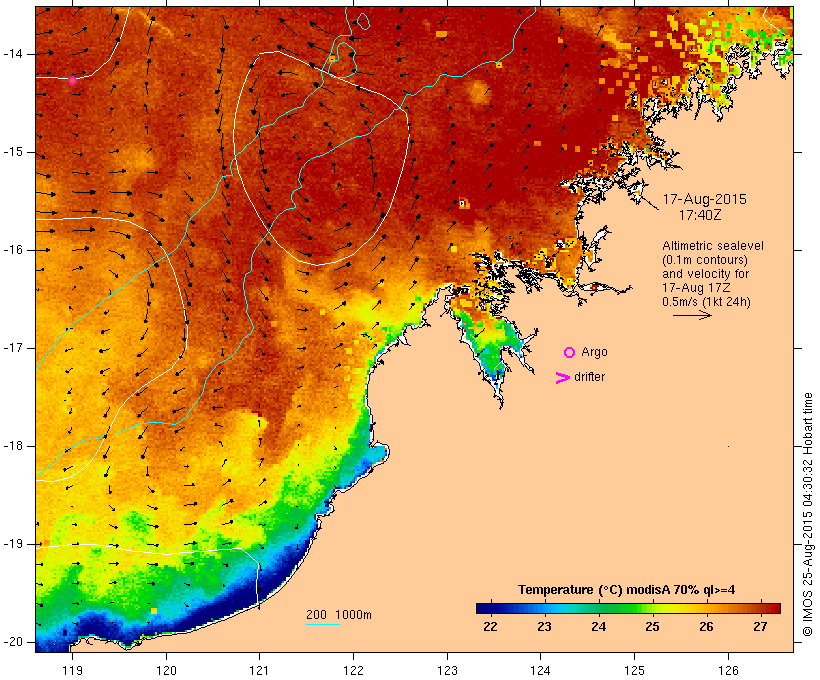Click latitude axis label "-14"
Screen dimensions: 820x680
[13, 54]
